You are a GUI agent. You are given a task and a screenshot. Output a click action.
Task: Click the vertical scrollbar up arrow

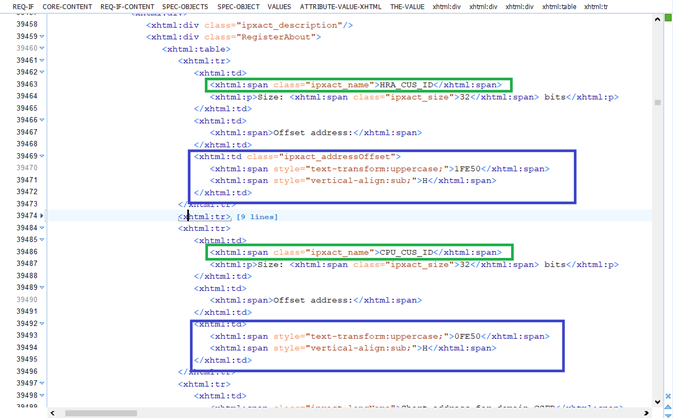[657, 19]
